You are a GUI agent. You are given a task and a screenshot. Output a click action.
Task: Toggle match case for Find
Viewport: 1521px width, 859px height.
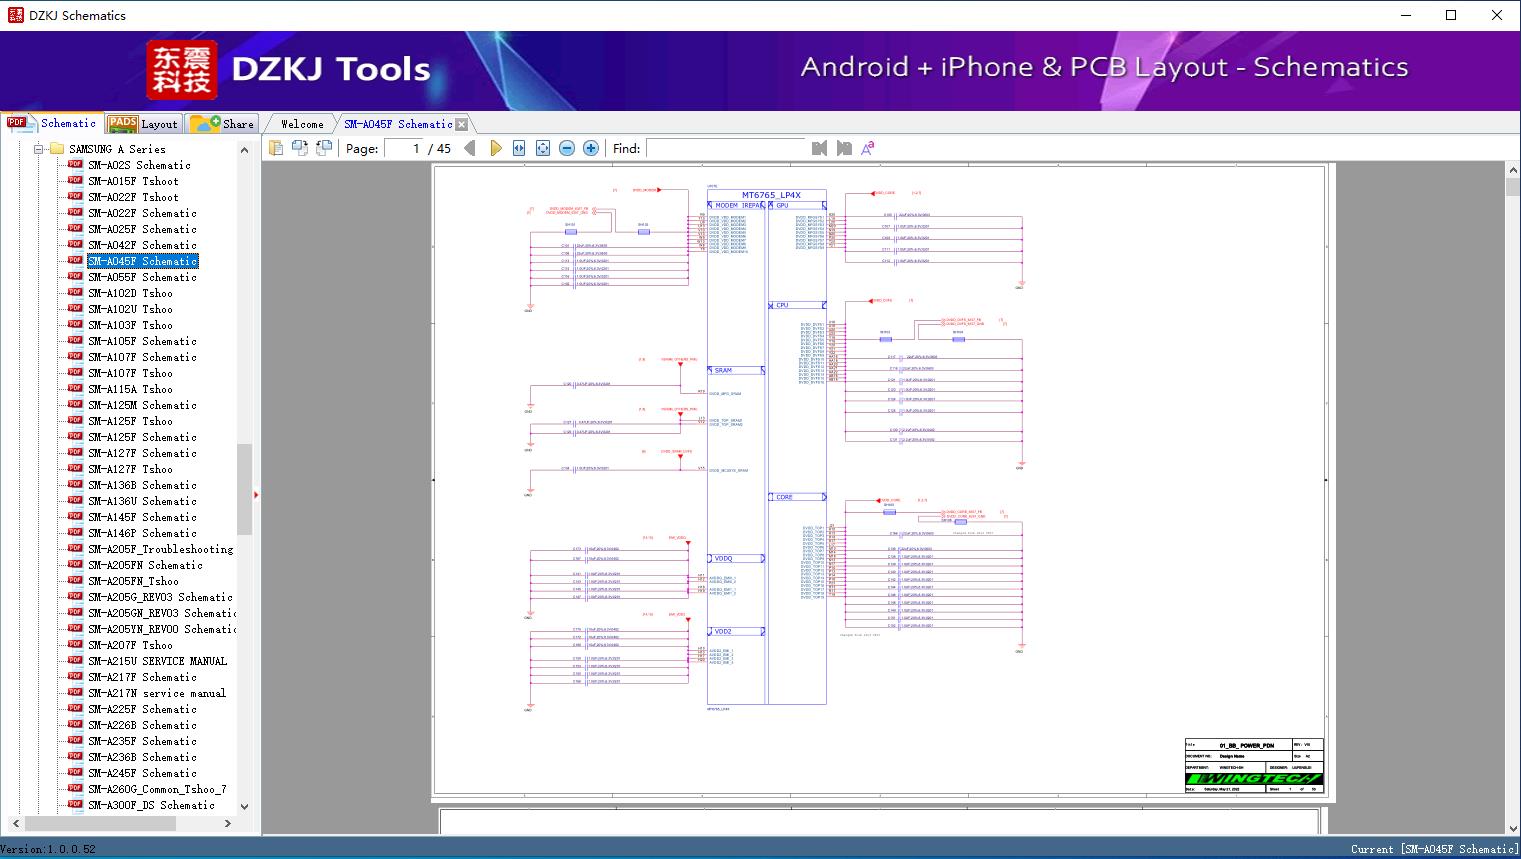pyautogui.click(x=868, y=148)
